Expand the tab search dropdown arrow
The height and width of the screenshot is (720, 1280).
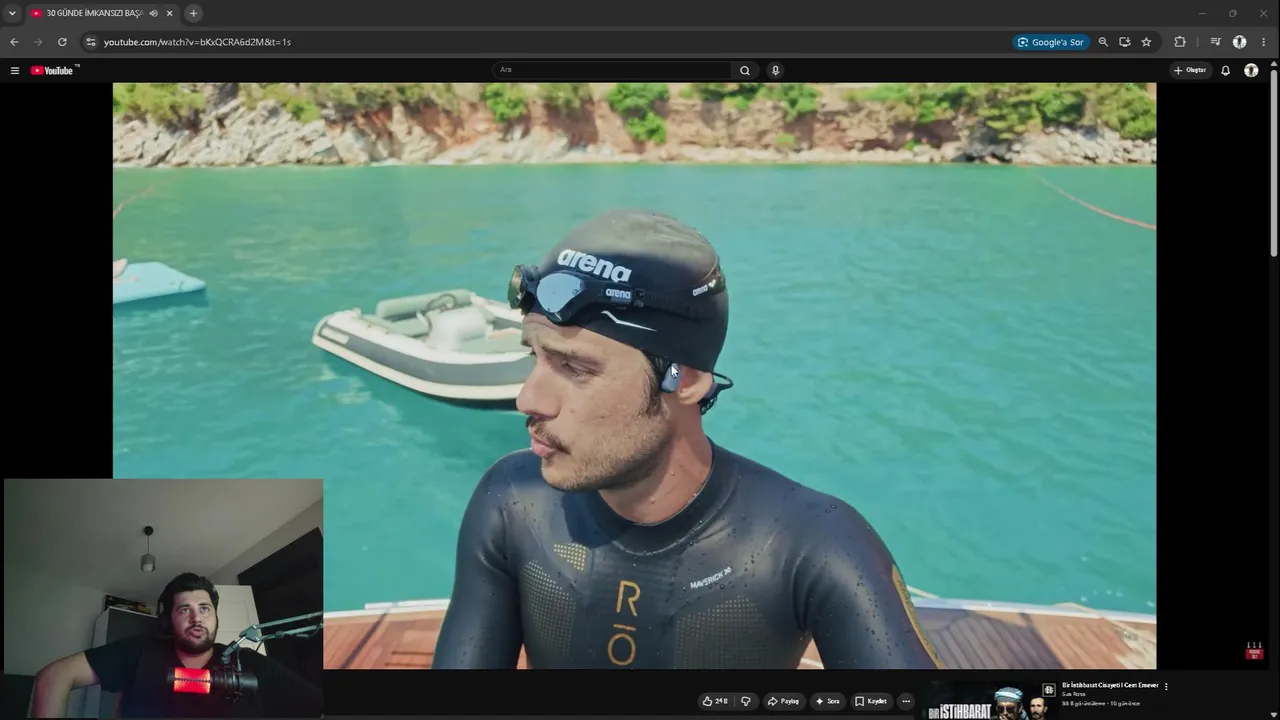click(12, 13)
